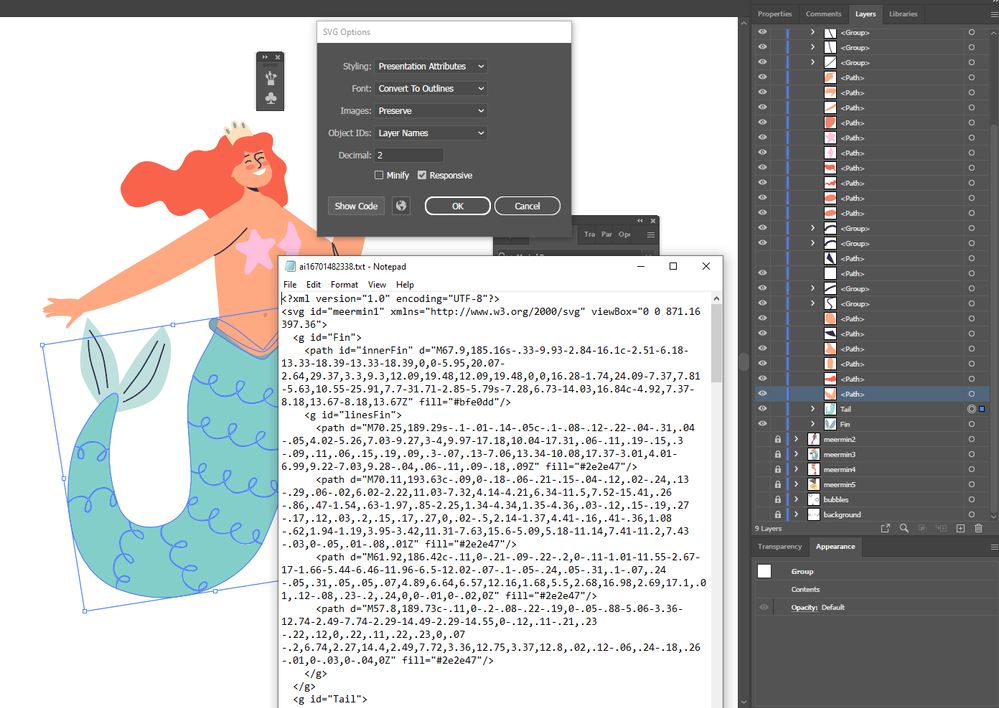Switch to the Properties tab
Image resolution: width=999 pixels, height=708 pixels.
774,13
